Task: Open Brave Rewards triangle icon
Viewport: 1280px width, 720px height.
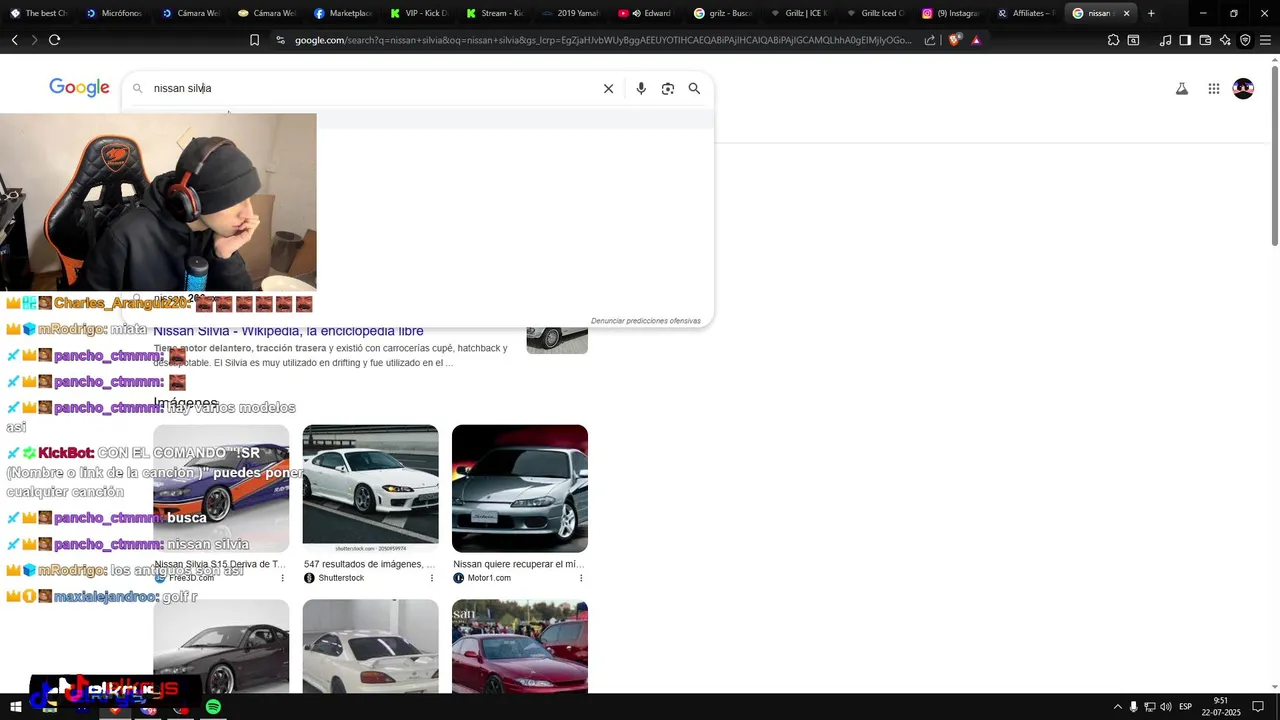Action: tap(976, 40)
